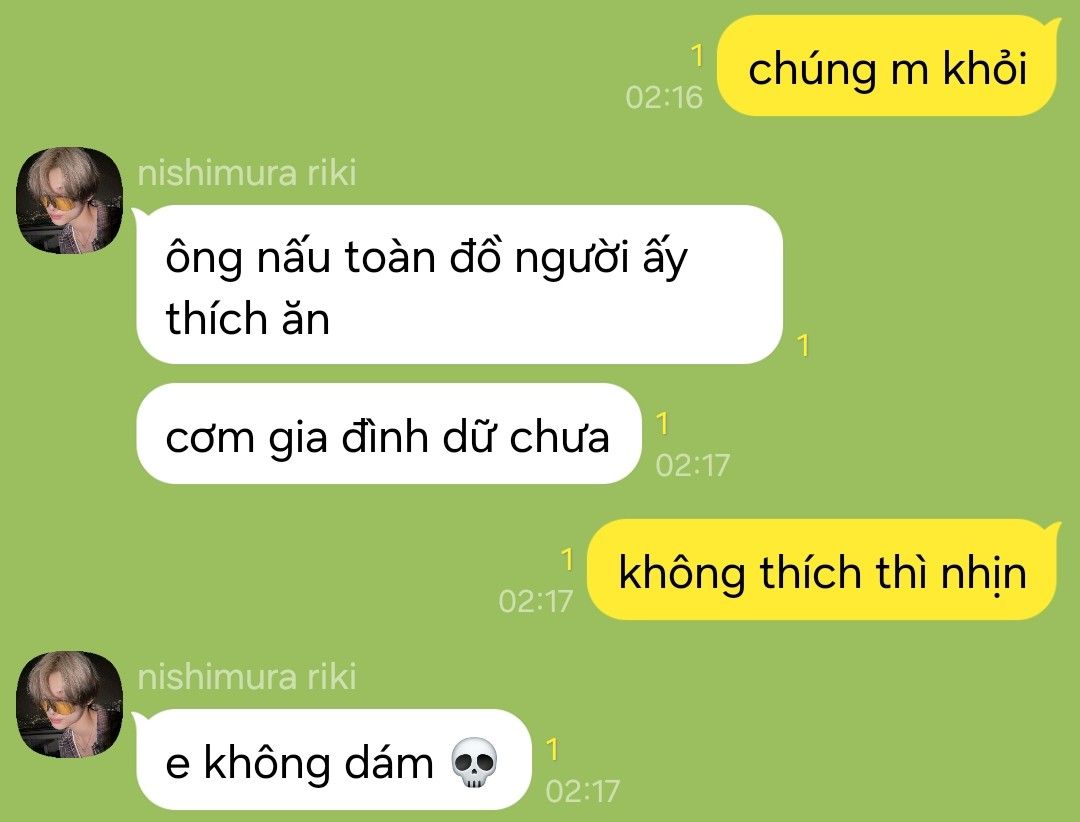Click the 02:16 timestamp
The image size is (1080, 822).
coord(664,97)
